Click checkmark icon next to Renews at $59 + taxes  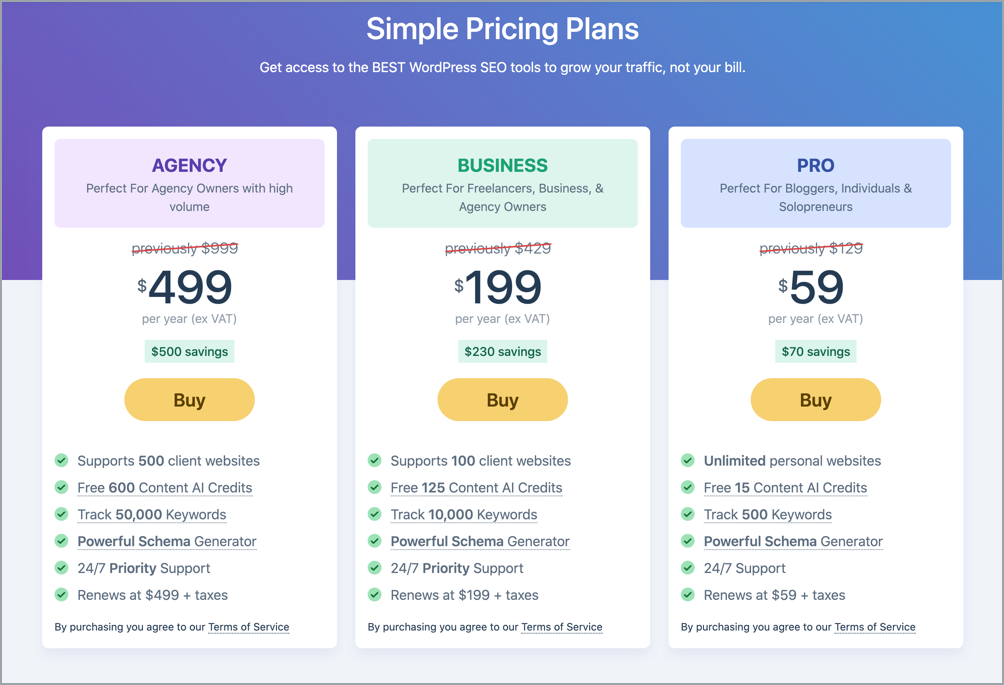[x=688, y=595]
